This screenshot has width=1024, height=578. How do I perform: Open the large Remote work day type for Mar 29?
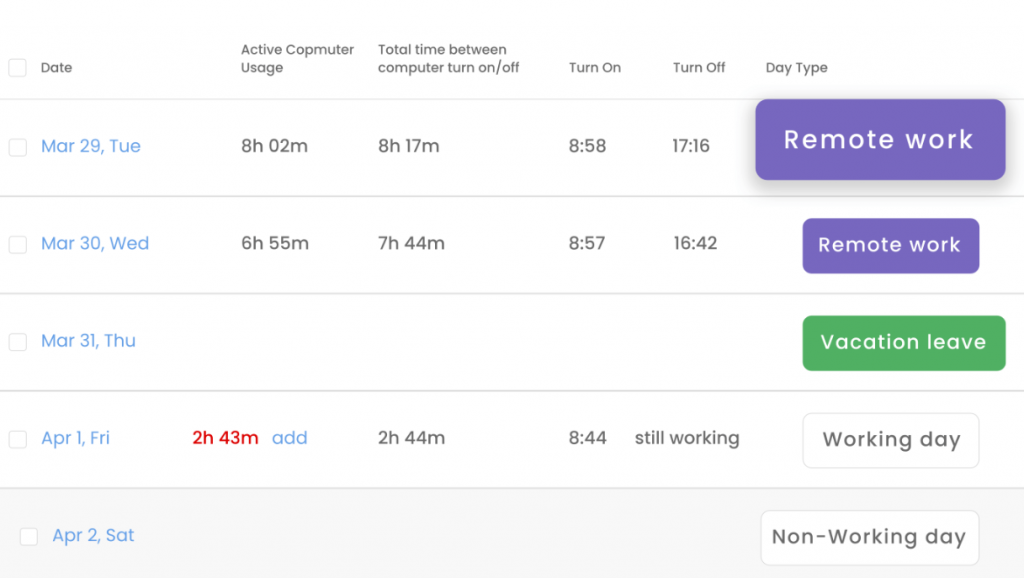[x=879, y=140]
